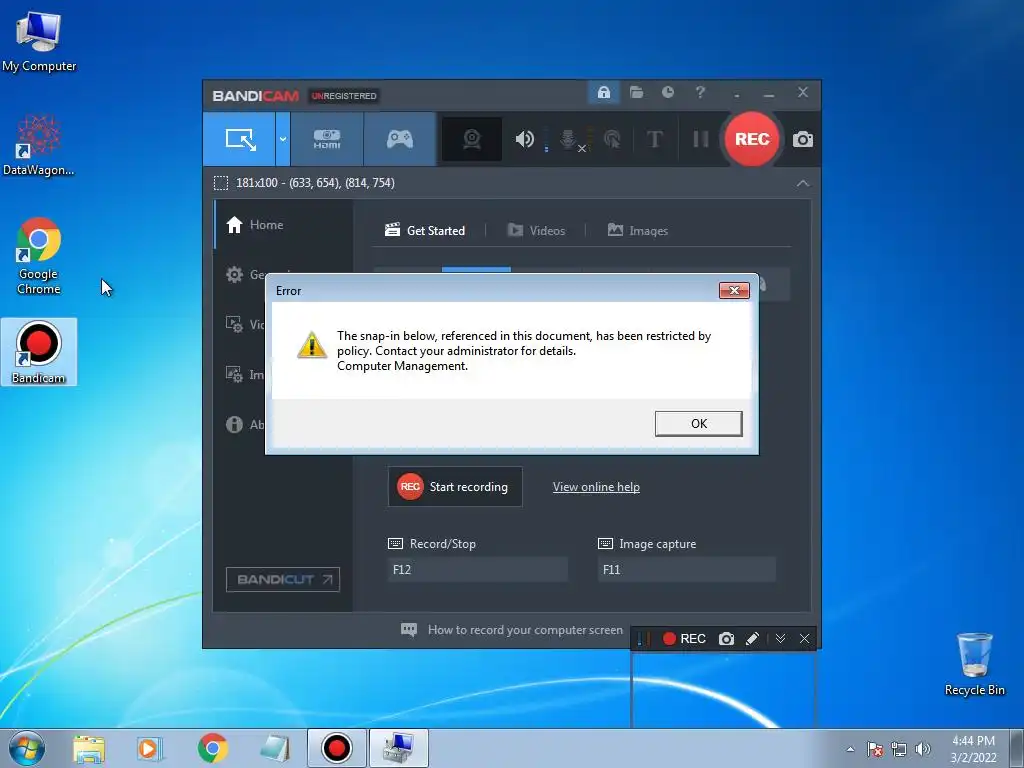Select Bandicam screen recording mode
The height and width of the screenshot is (768, 1024).
click(240, 139)
